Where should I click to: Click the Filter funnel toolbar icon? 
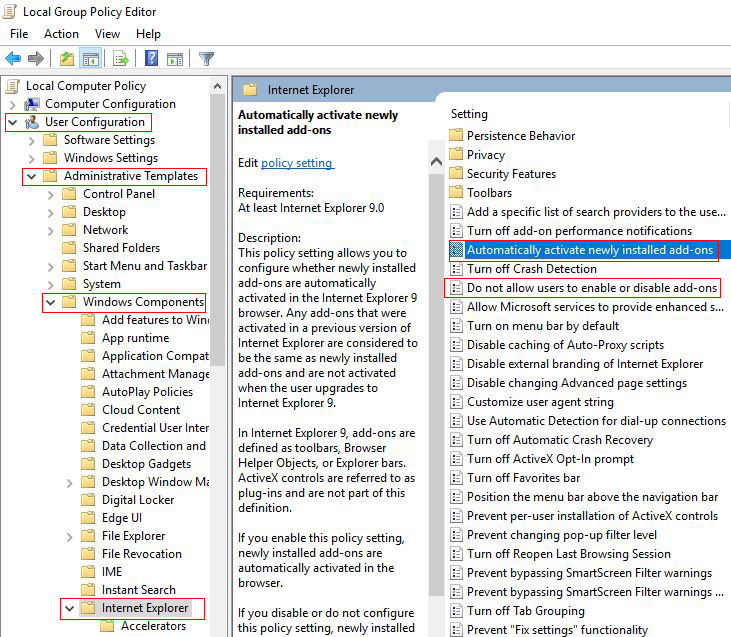coord(206,59)
